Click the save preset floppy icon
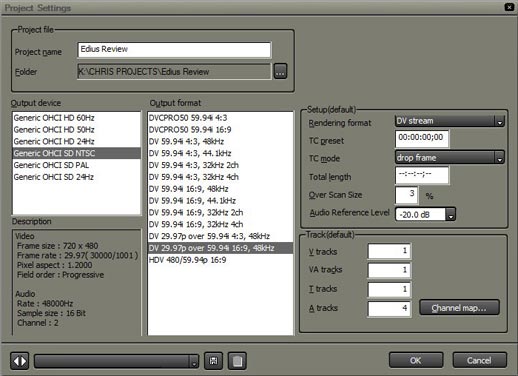 point(213,361)
